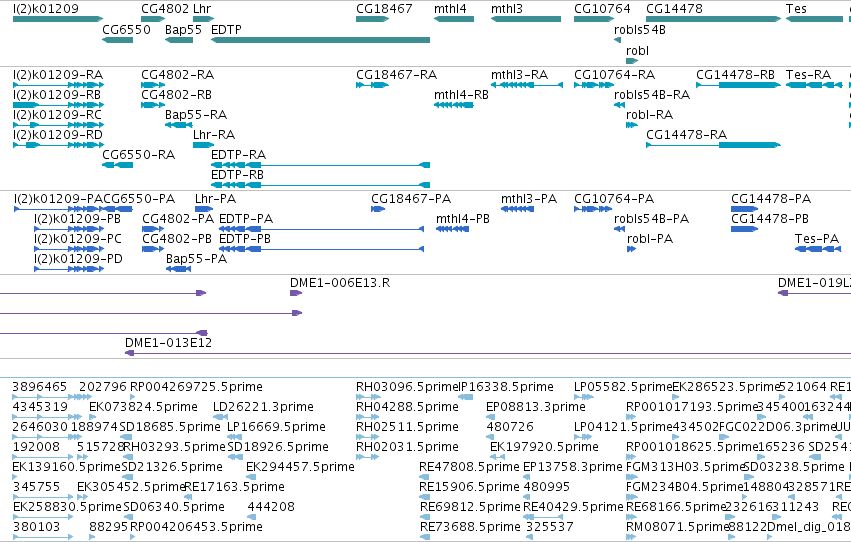Image resolution: width=851 pixels, height=542 pixels.
Task: Select EST RE47808.5prime
Action: pyautogui.click(x=469, y=467)
